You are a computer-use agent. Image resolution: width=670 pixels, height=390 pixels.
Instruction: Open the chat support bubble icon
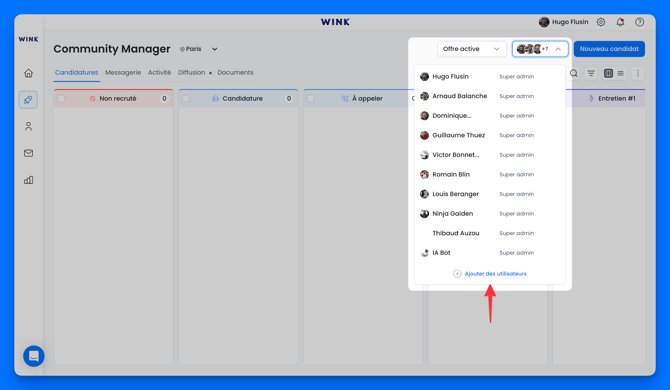(x=34, y=356)
